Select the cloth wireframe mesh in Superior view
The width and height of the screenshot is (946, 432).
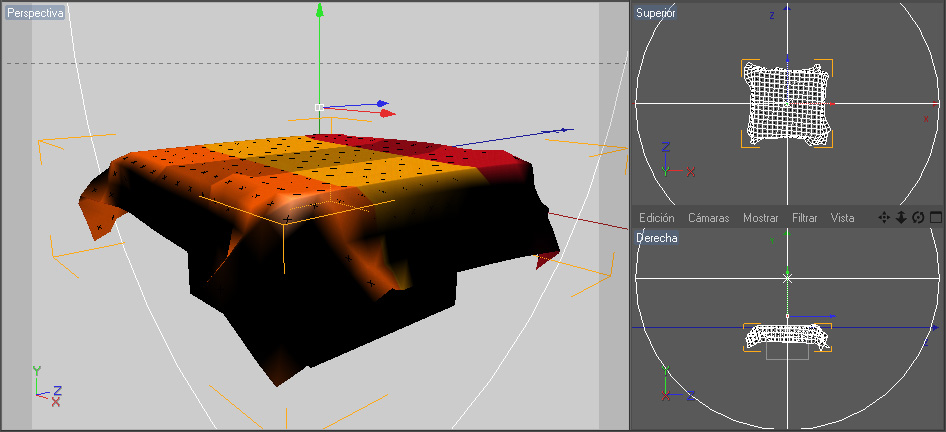(787, 103)
